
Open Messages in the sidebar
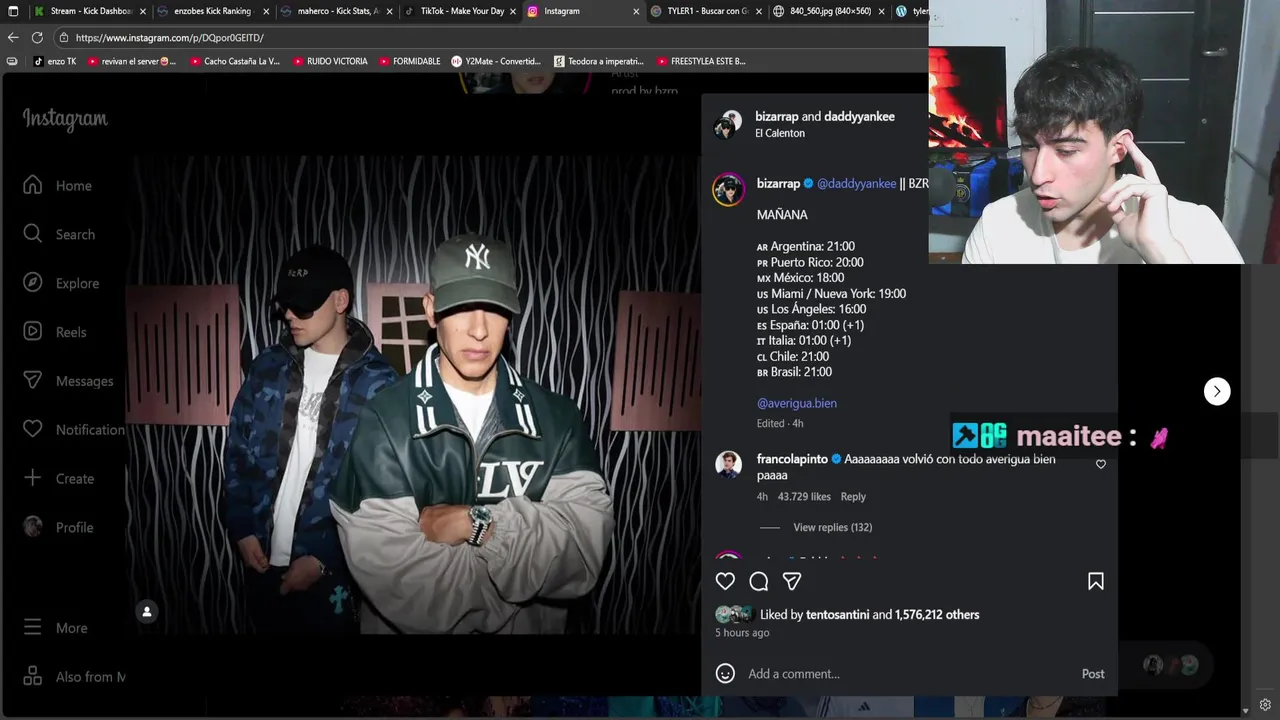(x=67, y=381)
